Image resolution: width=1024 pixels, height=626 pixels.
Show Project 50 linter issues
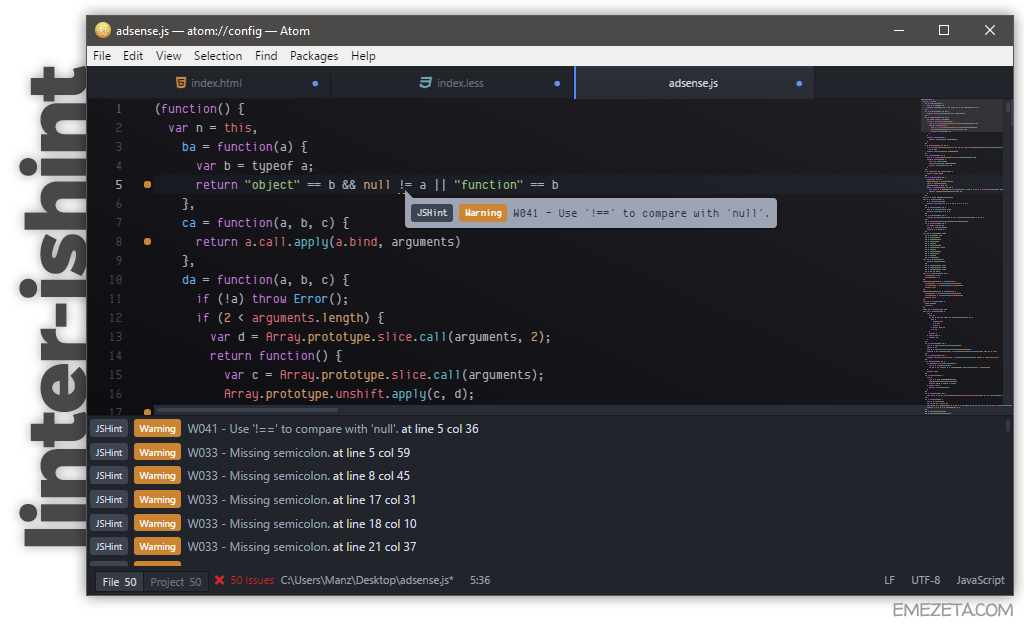(176, 582)
